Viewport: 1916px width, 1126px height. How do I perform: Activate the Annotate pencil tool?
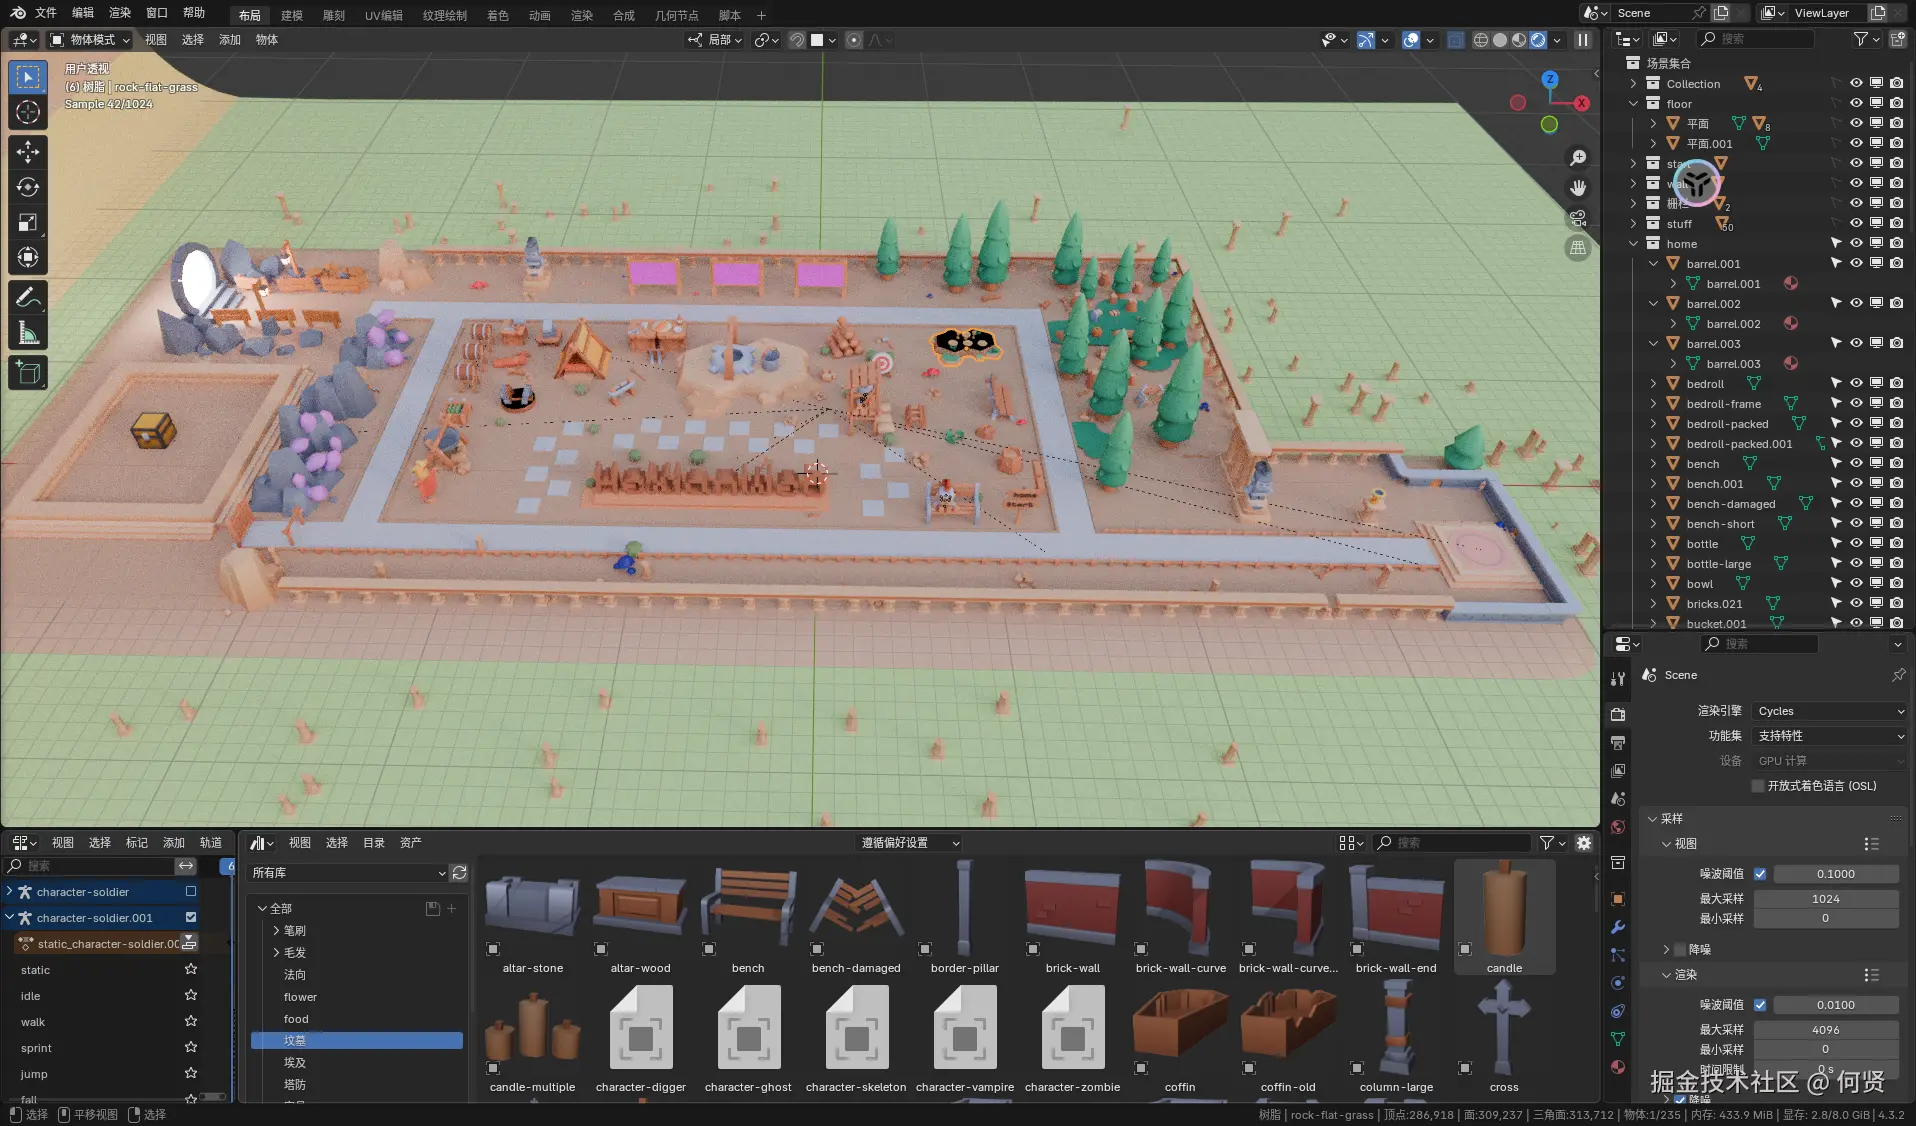click(x=28, y=298)
